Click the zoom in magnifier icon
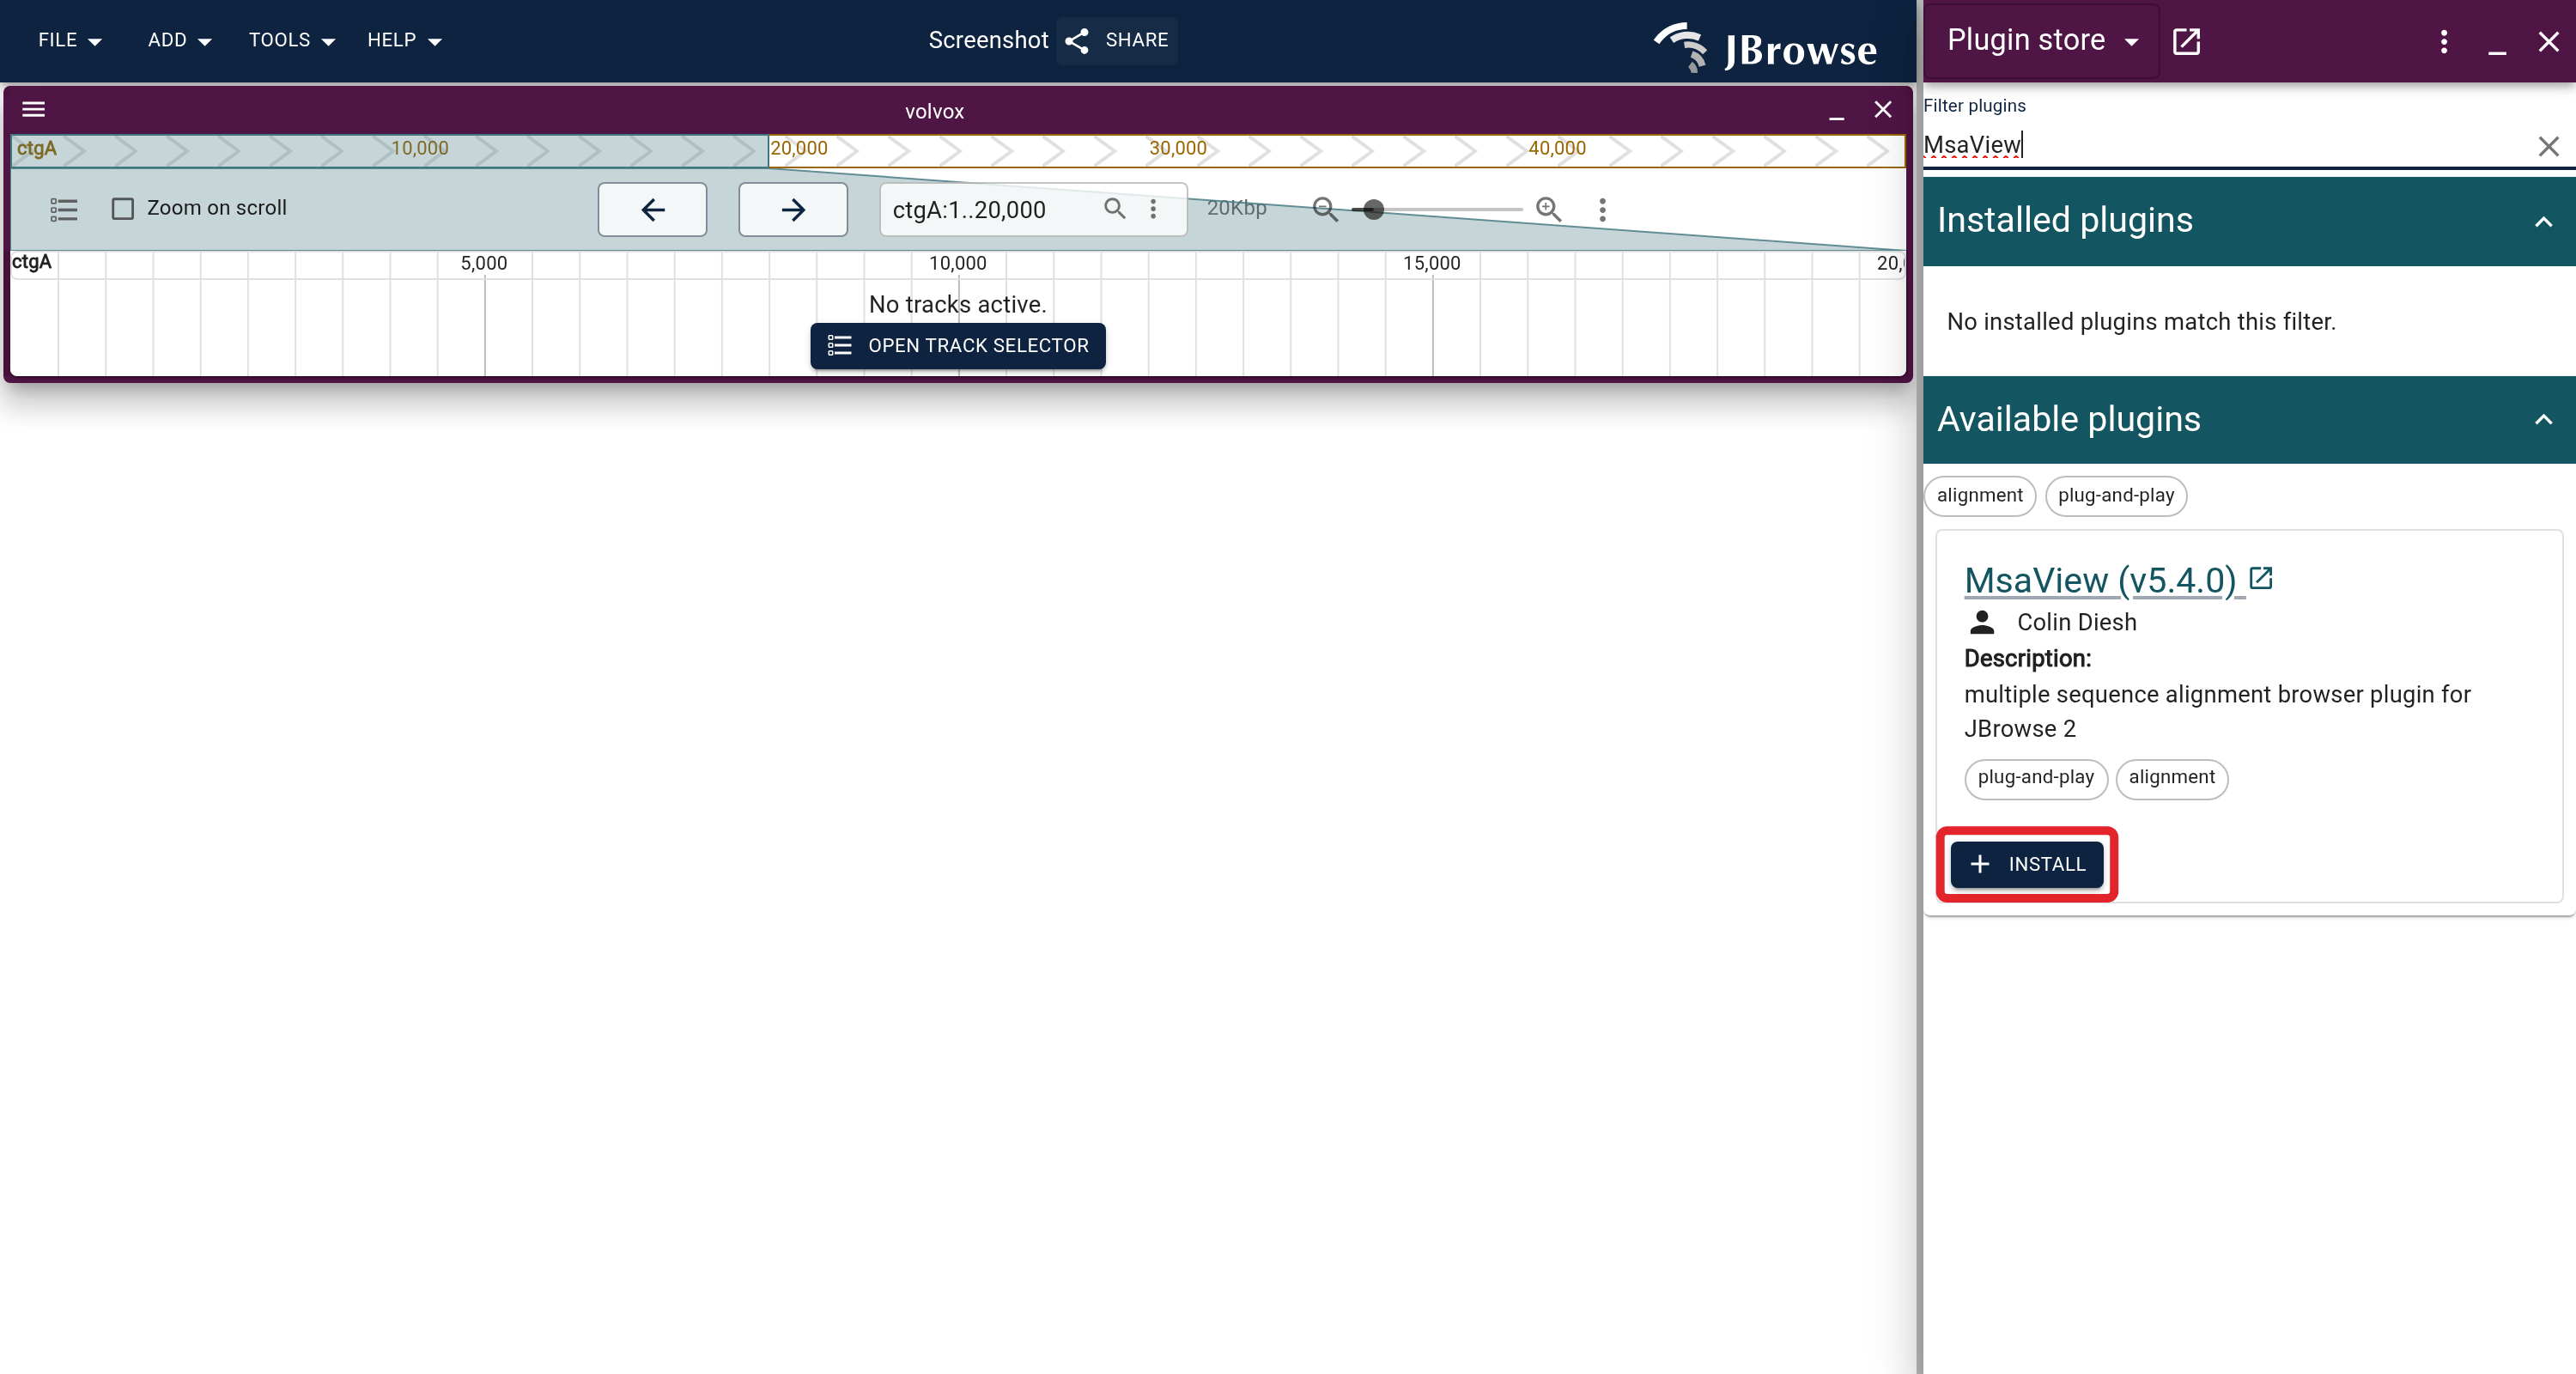2576x1374 pixels. (x=1549, y=209)
